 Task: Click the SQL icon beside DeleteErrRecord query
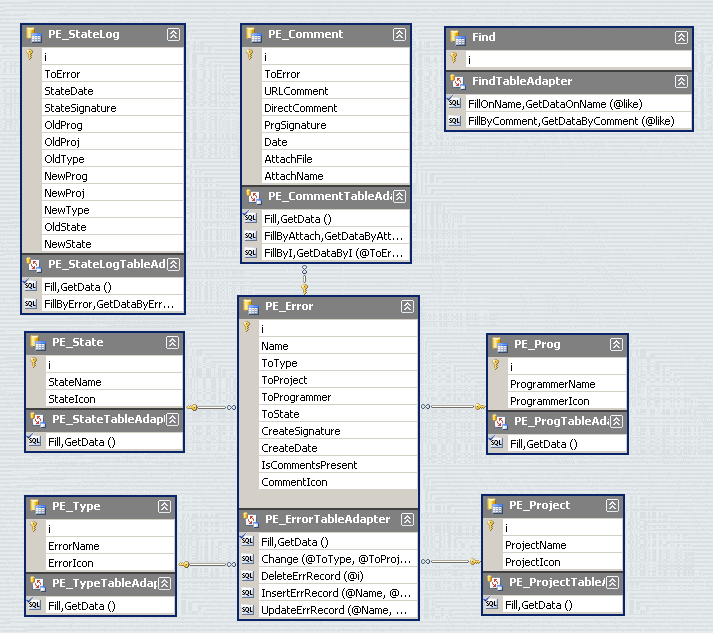pos(247,576)
